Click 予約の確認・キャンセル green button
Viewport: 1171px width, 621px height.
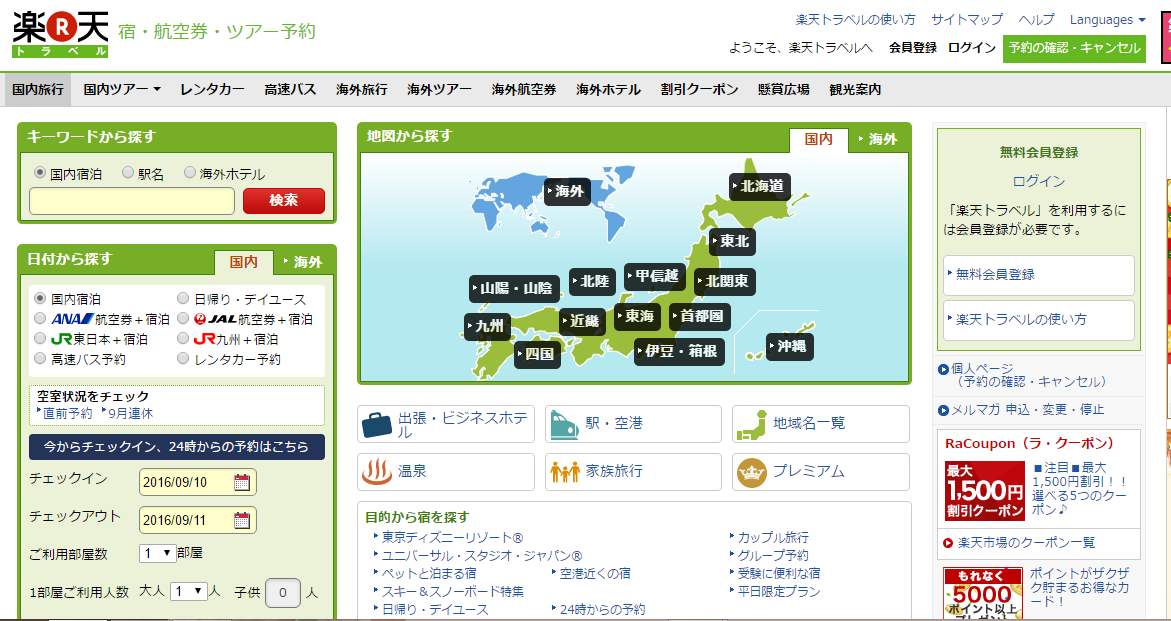(x=1074, y=49)
